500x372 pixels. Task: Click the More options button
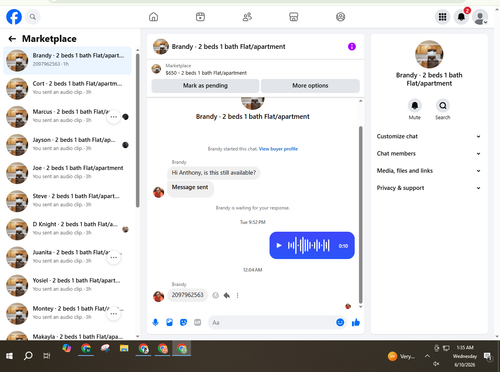point(310,86)
